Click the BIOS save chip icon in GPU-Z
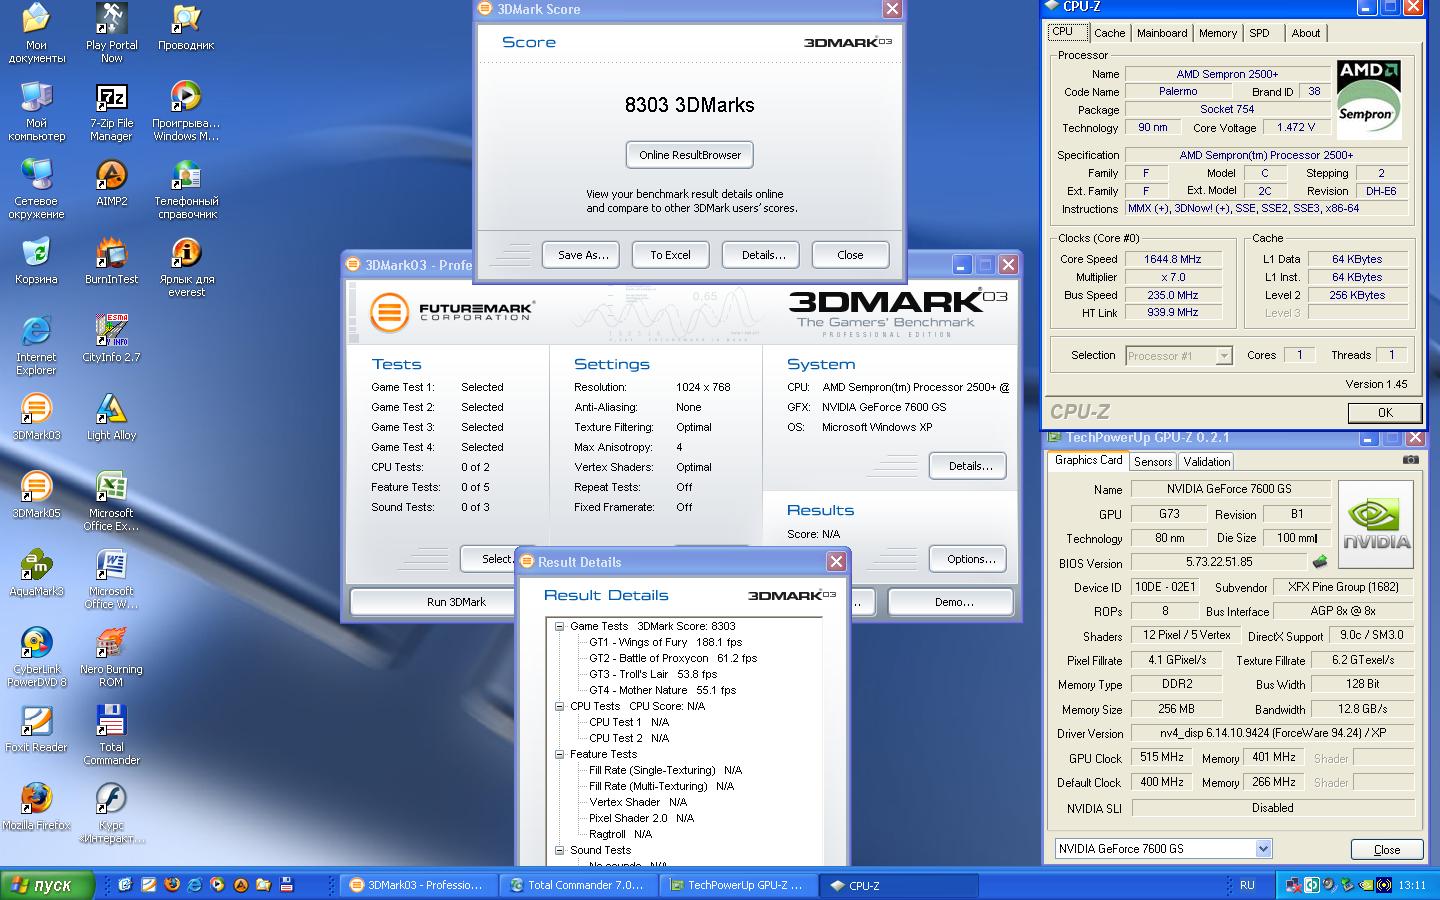Image resolution: width=1440 pixels, height=900 pixels. click(x=1320, y=562)
